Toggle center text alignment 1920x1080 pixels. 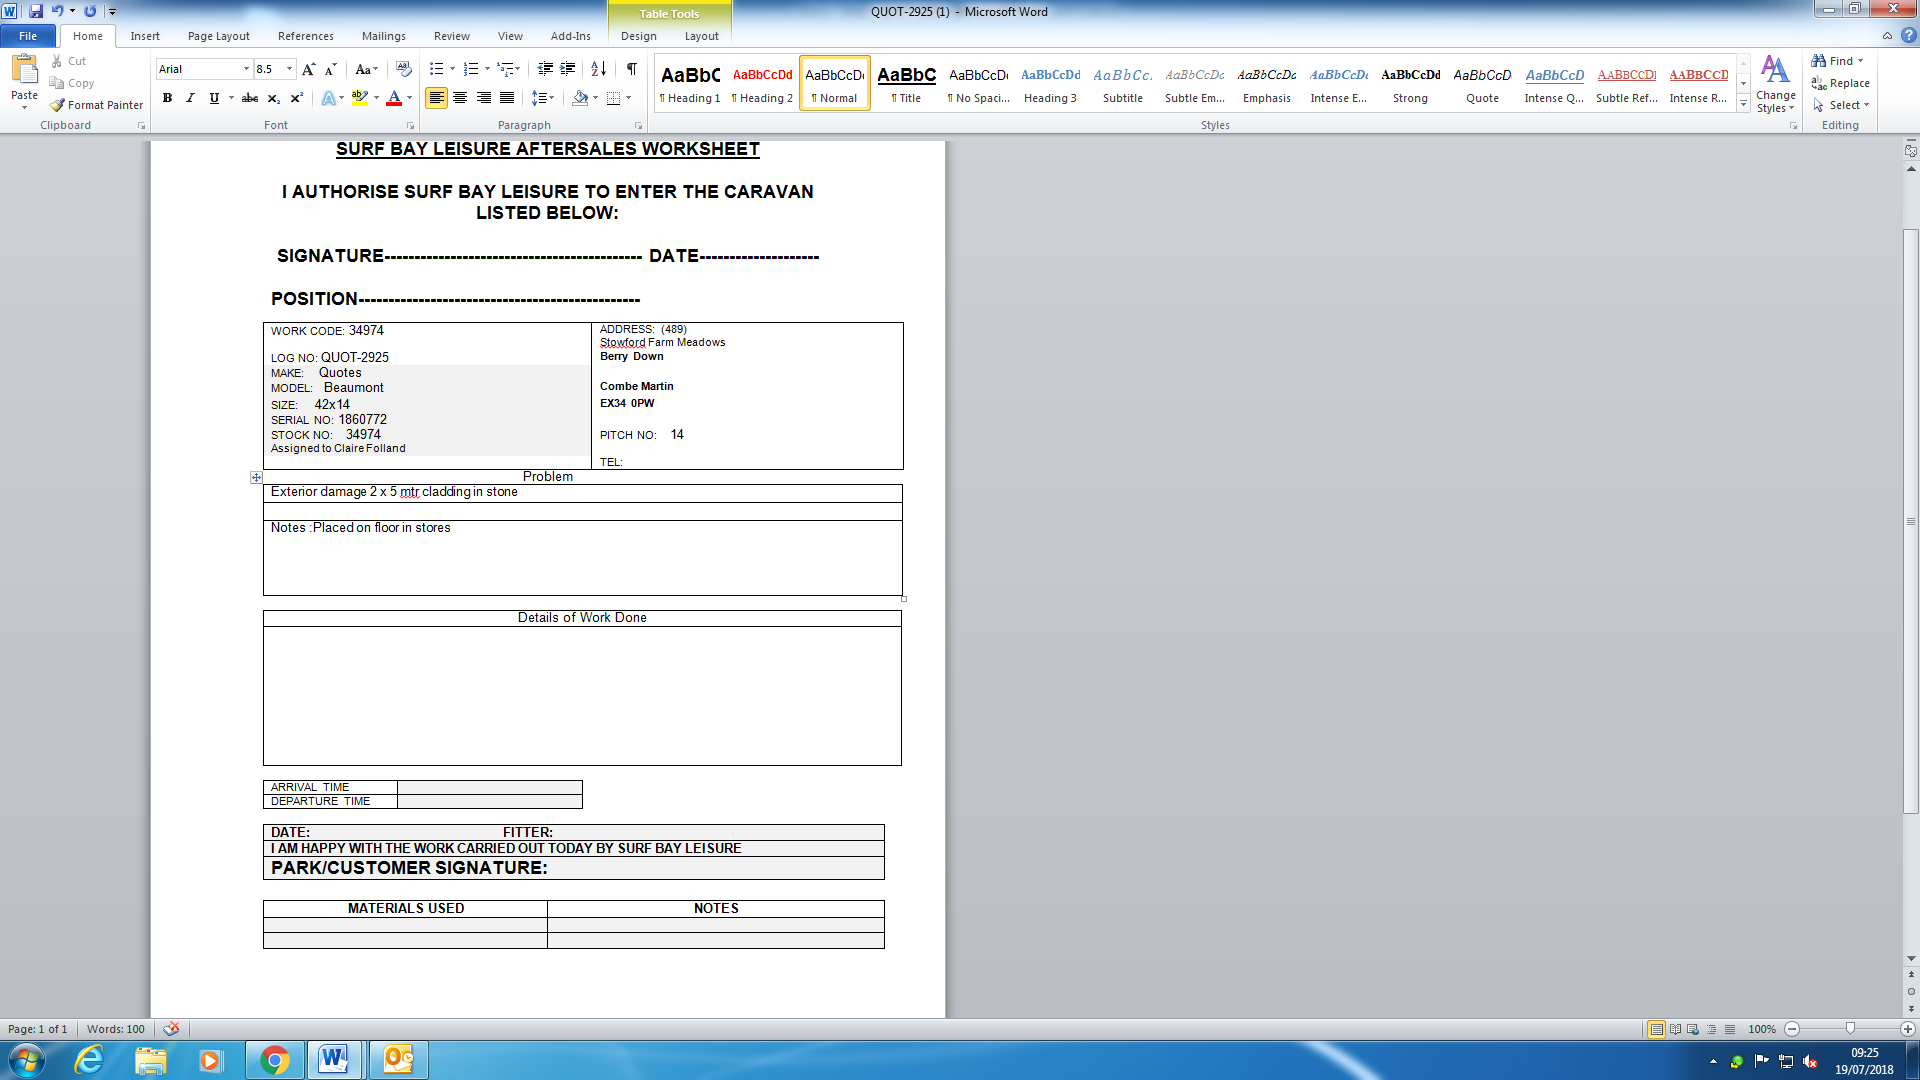(460, 98)
